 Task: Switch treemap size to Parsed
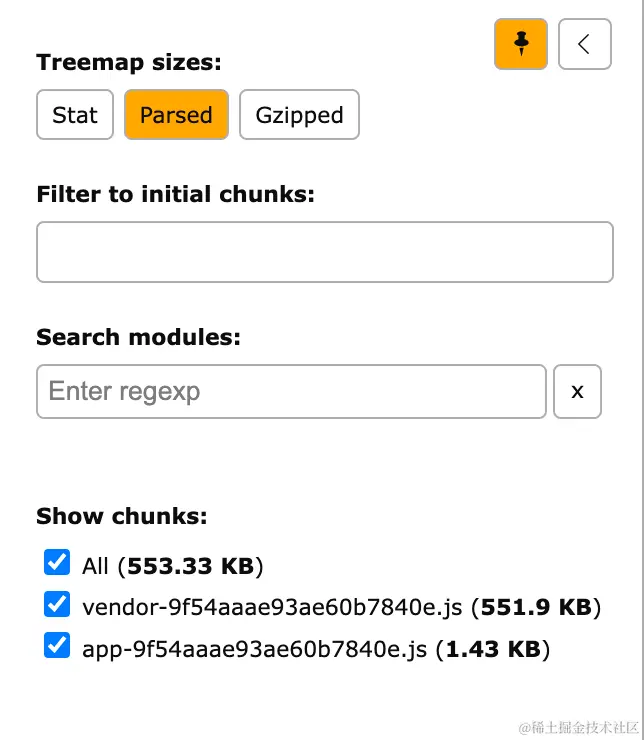pyautogui.click(x=176, y=115)
